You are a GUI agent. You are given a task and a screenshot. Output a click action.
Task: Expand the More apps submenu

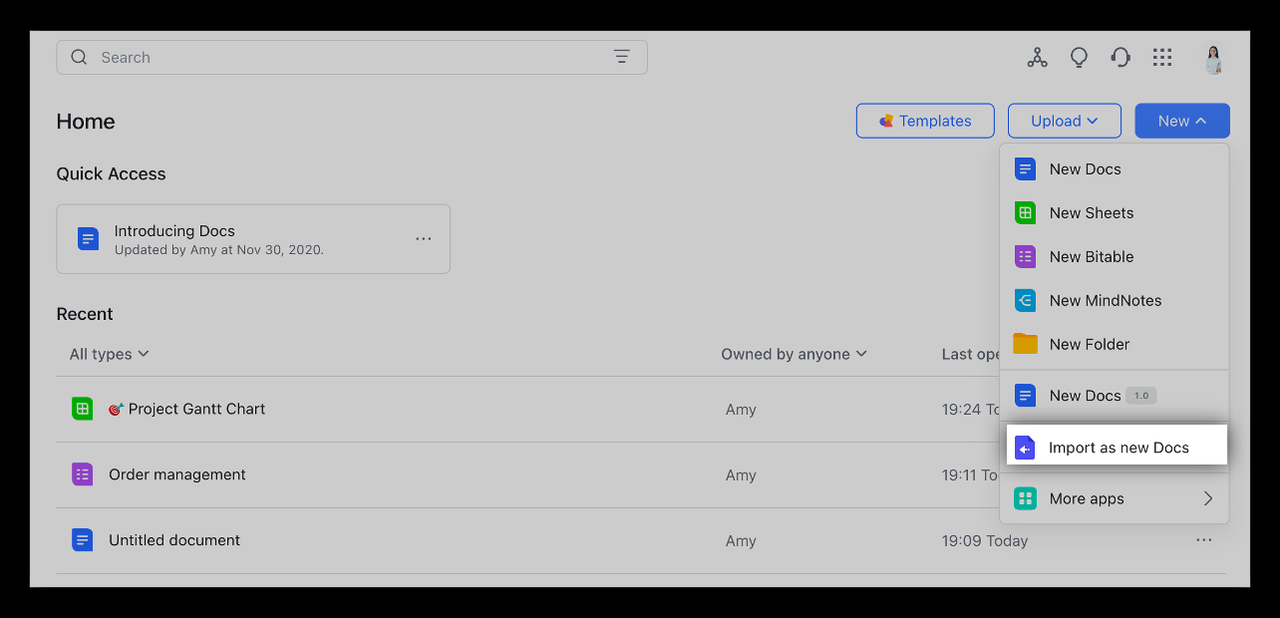(x=1114, y=499)
